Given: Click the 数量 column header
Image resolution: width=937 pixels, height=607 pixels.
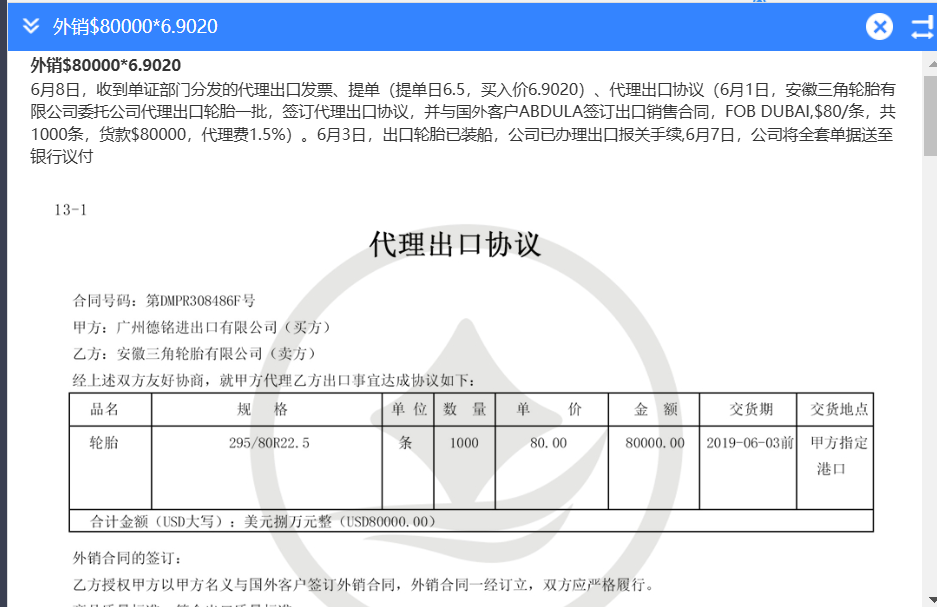Looking at the screenshot, I should [x=464, y=409].
